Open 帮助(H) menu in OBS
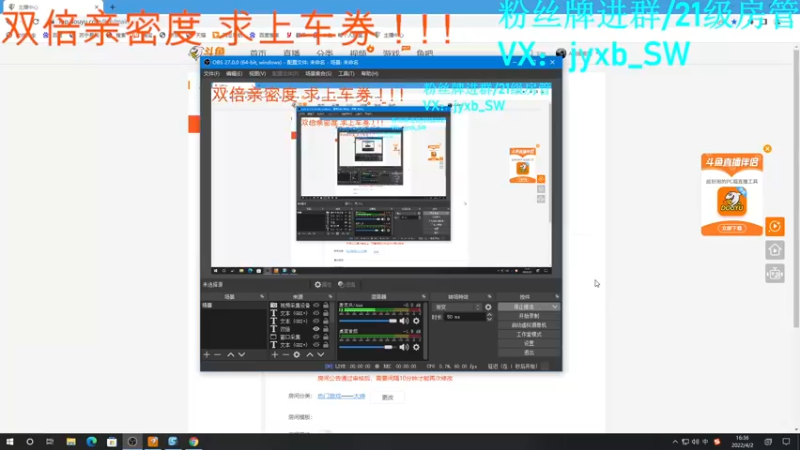The image size is (800, 450). pyautogui.click(x=369, y=74)
